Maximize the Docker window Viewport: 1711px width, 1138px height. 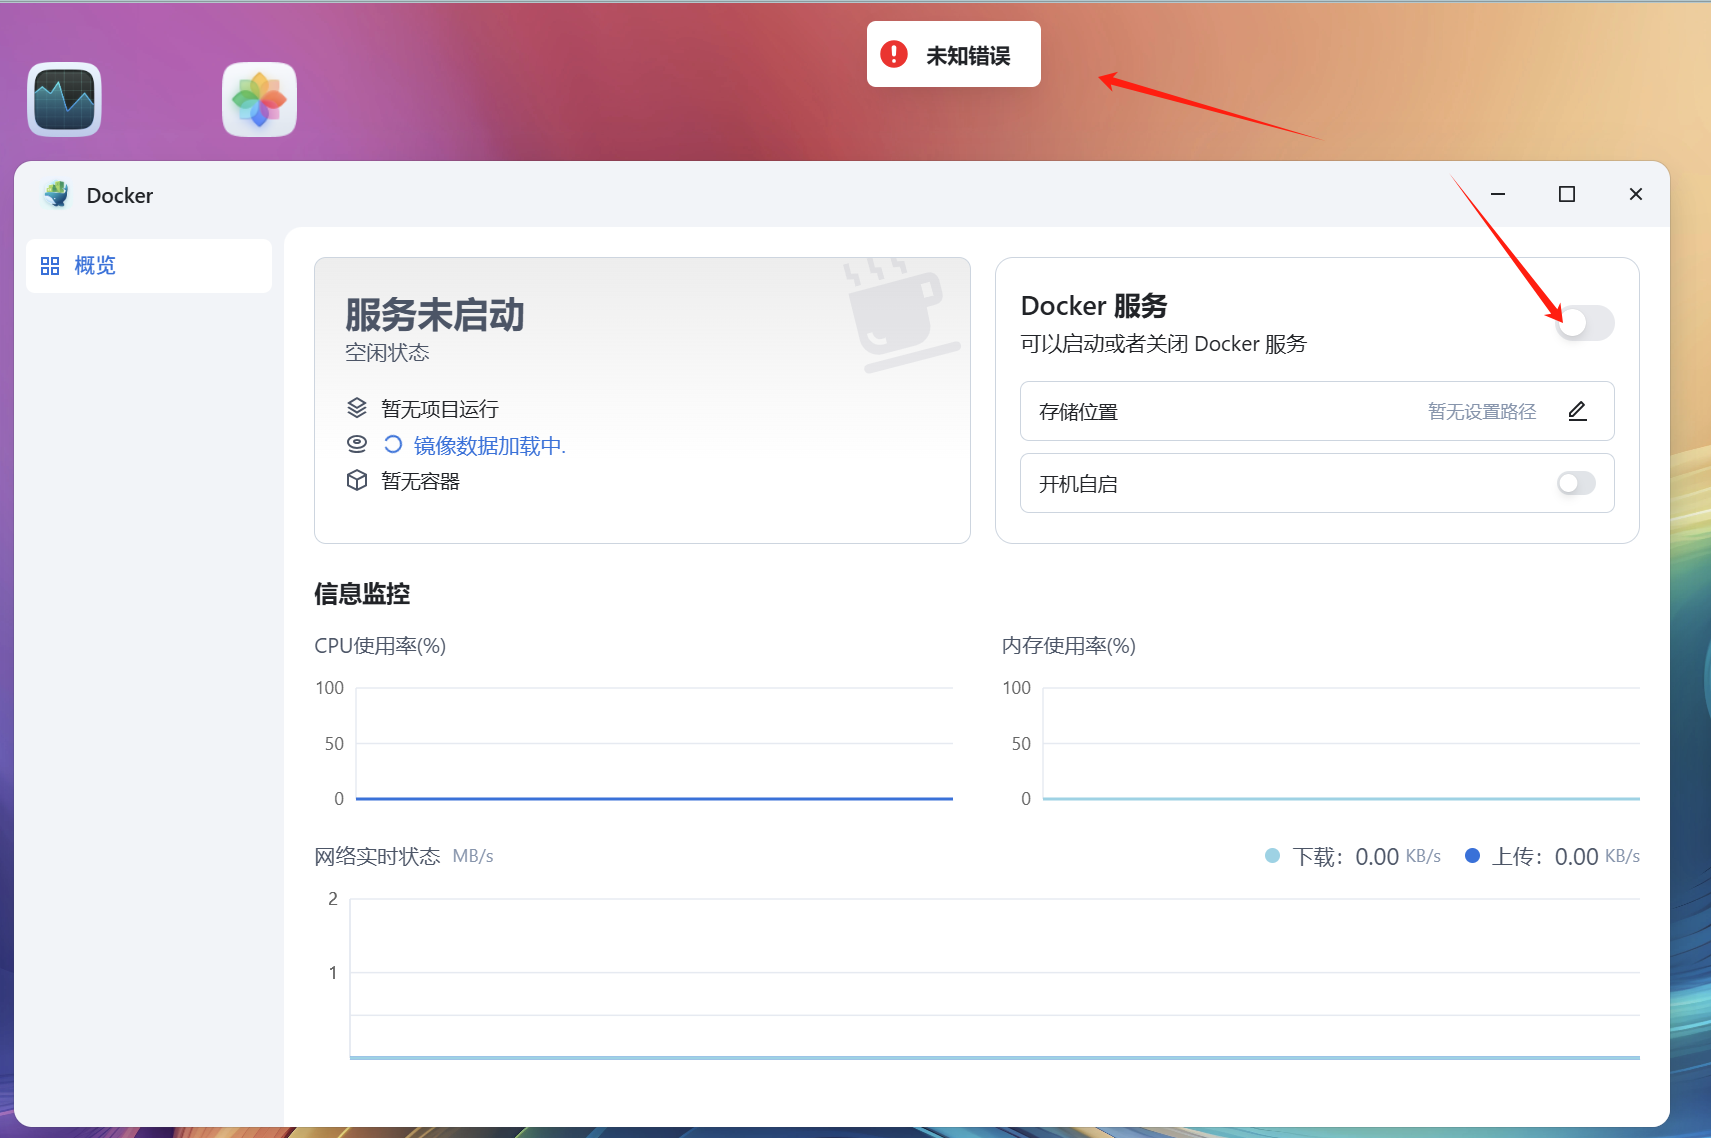click(x=1567, y=194)
